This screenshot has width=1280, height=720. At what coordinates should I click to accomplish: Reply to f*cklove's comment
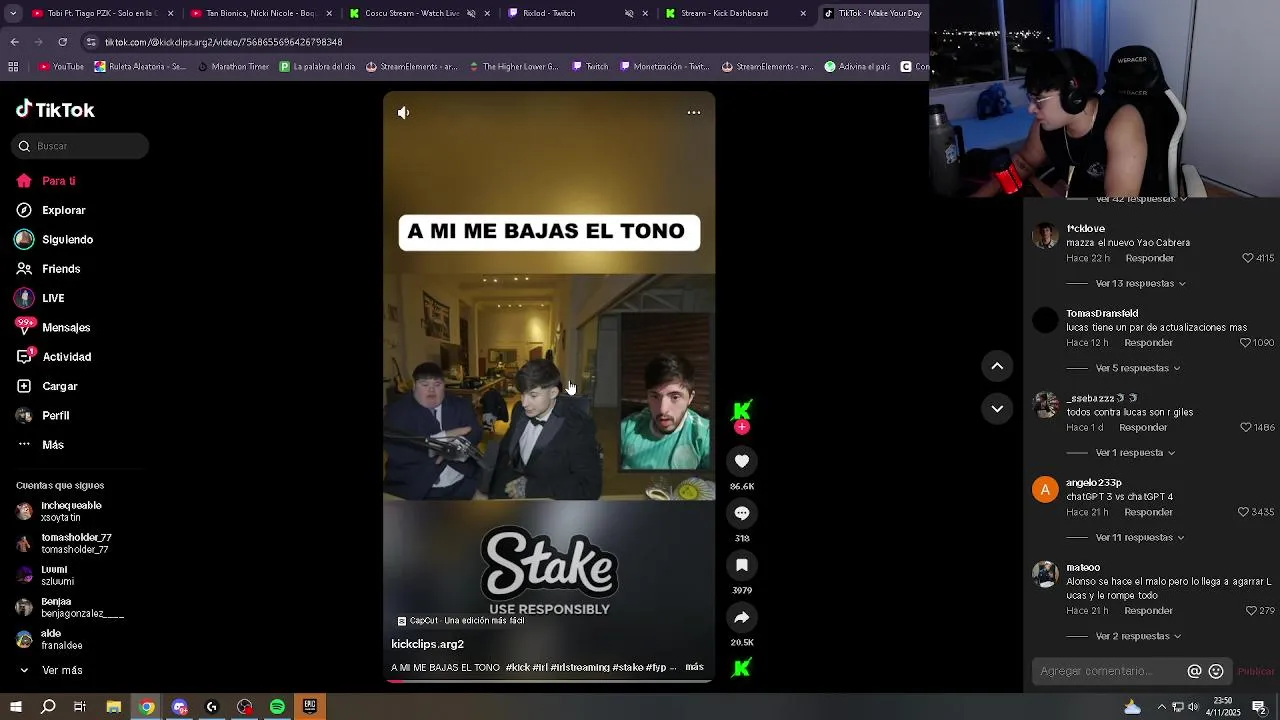[x=1149, y=258]
